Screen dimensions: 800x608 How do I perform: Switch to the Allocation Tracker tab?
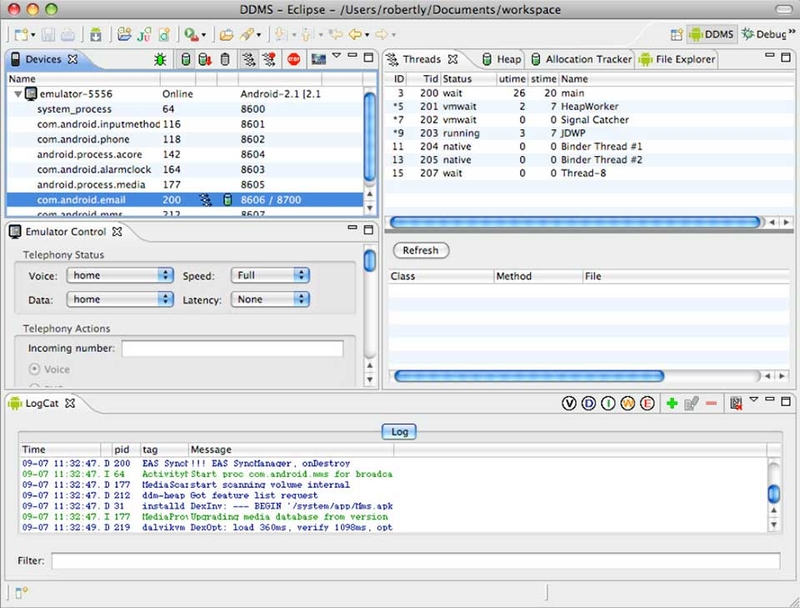582,60
